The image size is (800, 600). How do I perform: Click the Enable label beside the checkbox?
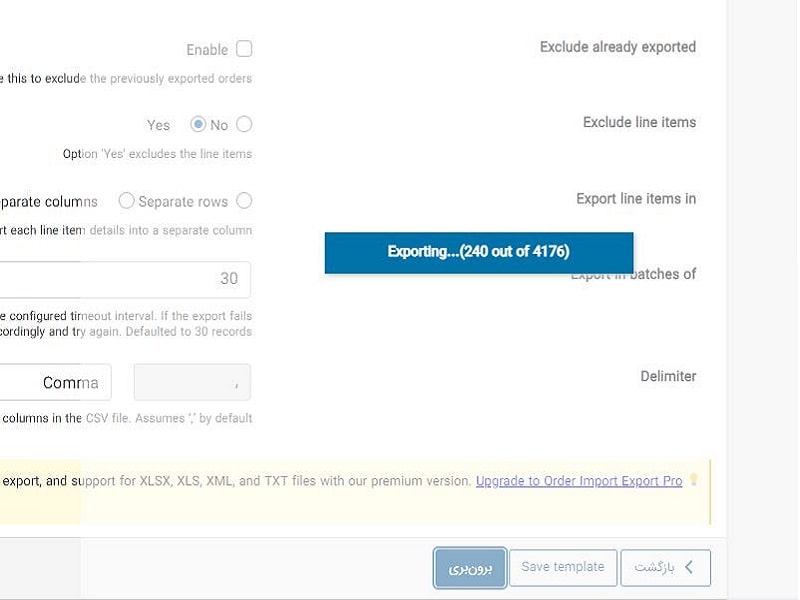(207, 50)
